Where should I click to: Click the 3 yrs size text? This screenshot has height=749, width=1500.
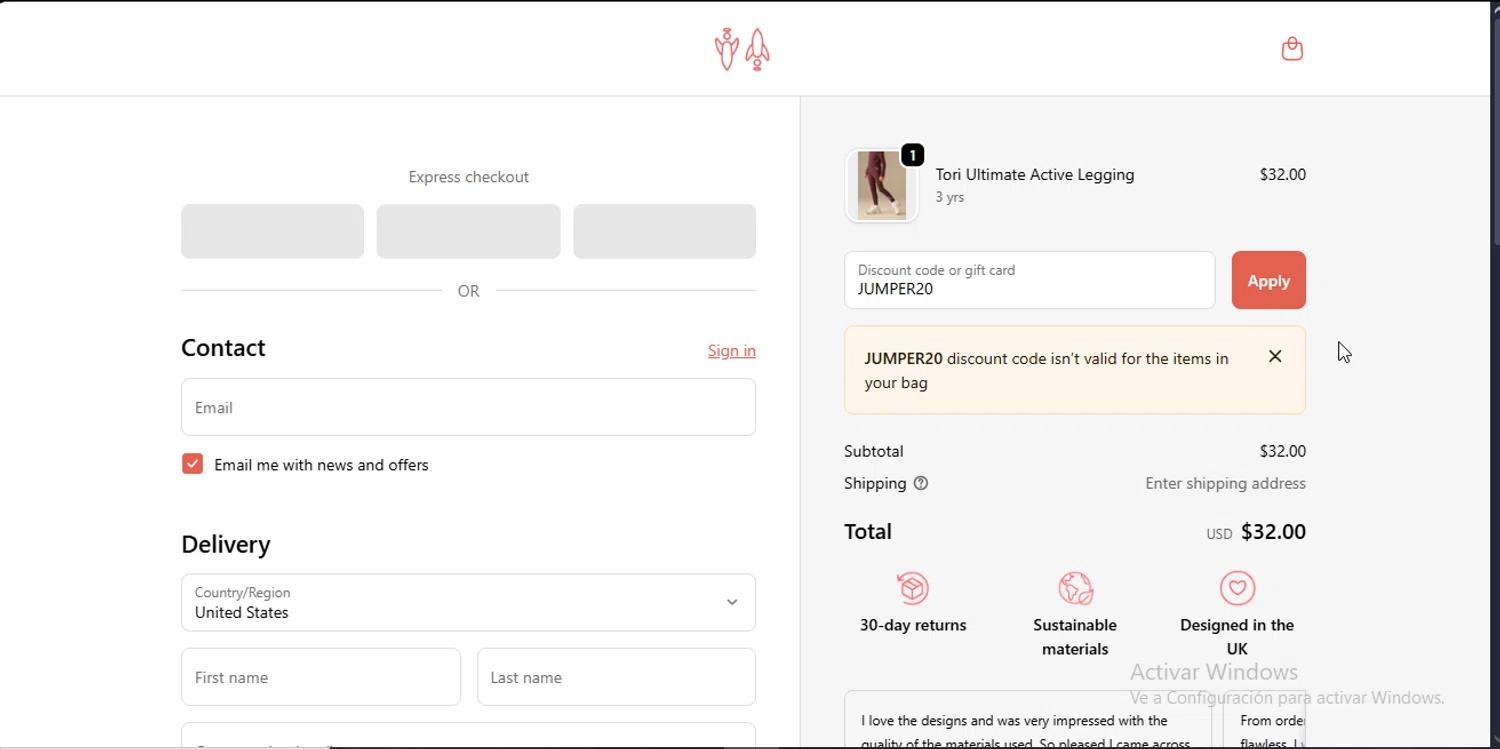point(950,197)
